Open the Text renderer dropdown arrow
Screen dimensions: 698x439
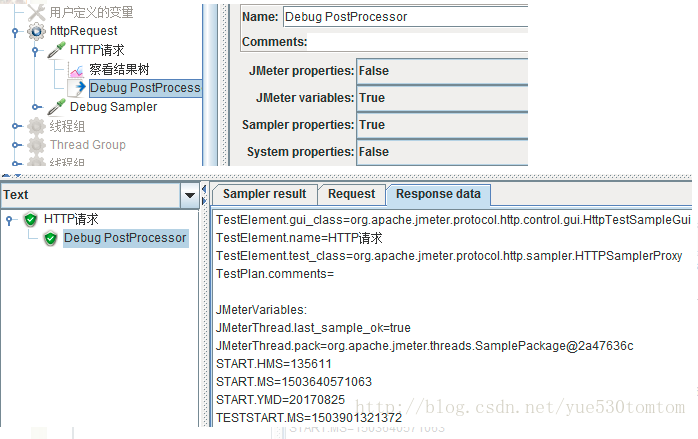point(190,195)
